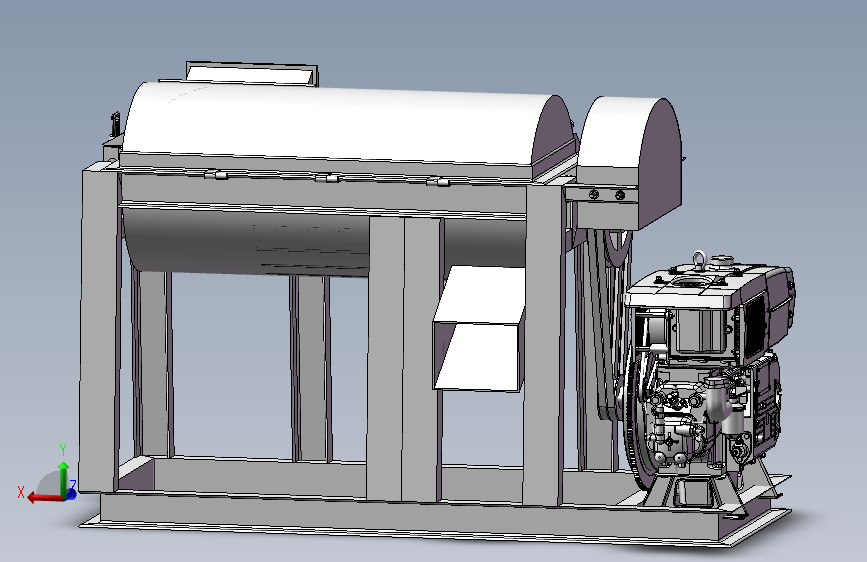Click the blue Z axis of the view triad
The height and width of the screenshot is (562, 867).
click(x=71, y=494)
